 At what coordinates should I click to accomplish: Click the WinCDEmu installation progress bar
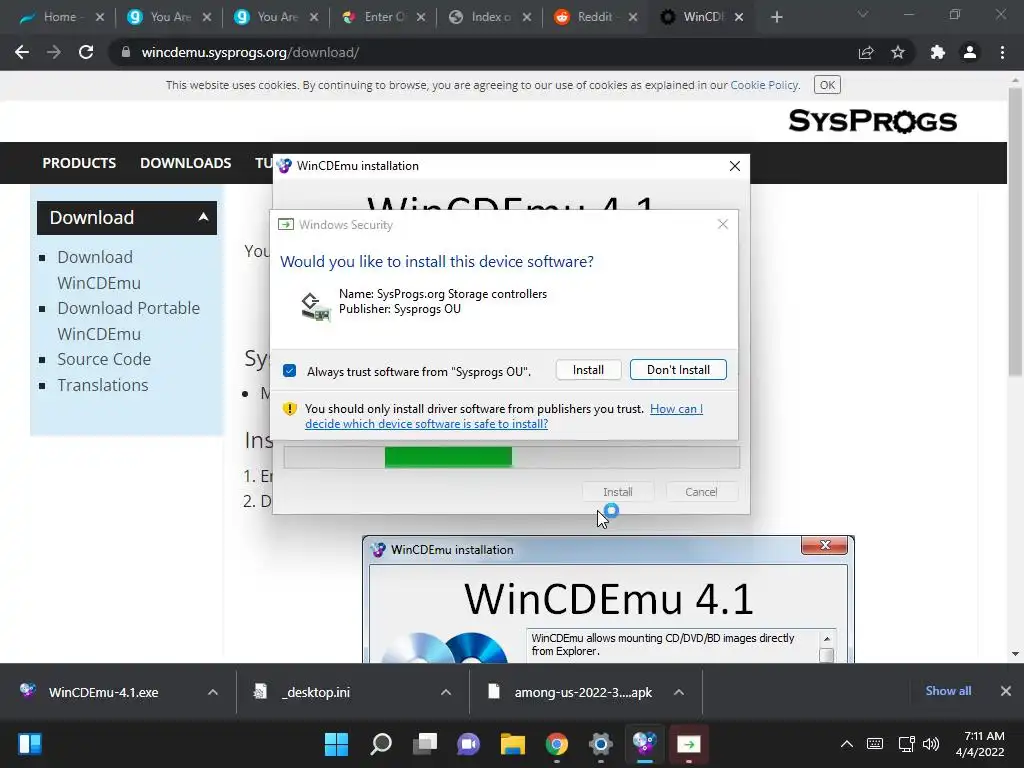[x=511, y=457]
